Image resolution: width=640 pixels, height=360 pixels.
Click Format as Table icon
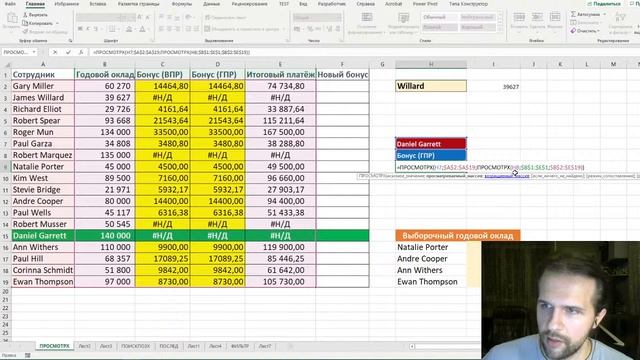coord(403,17)
